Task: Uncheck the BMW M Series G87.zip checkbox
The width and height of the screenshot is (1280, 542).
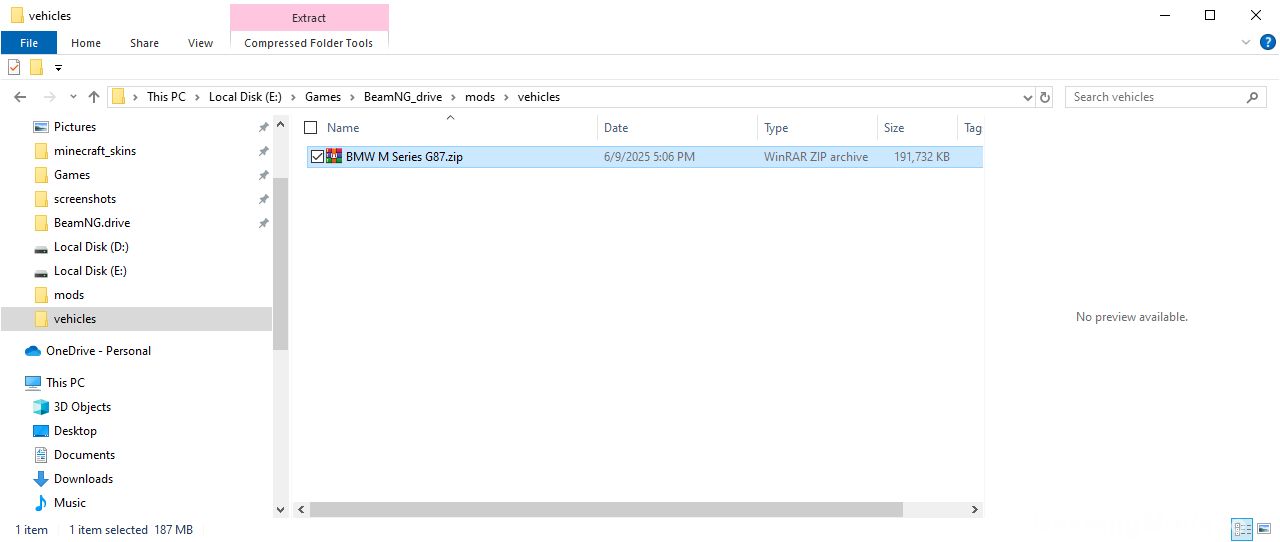Action: (x=317, y=157)
